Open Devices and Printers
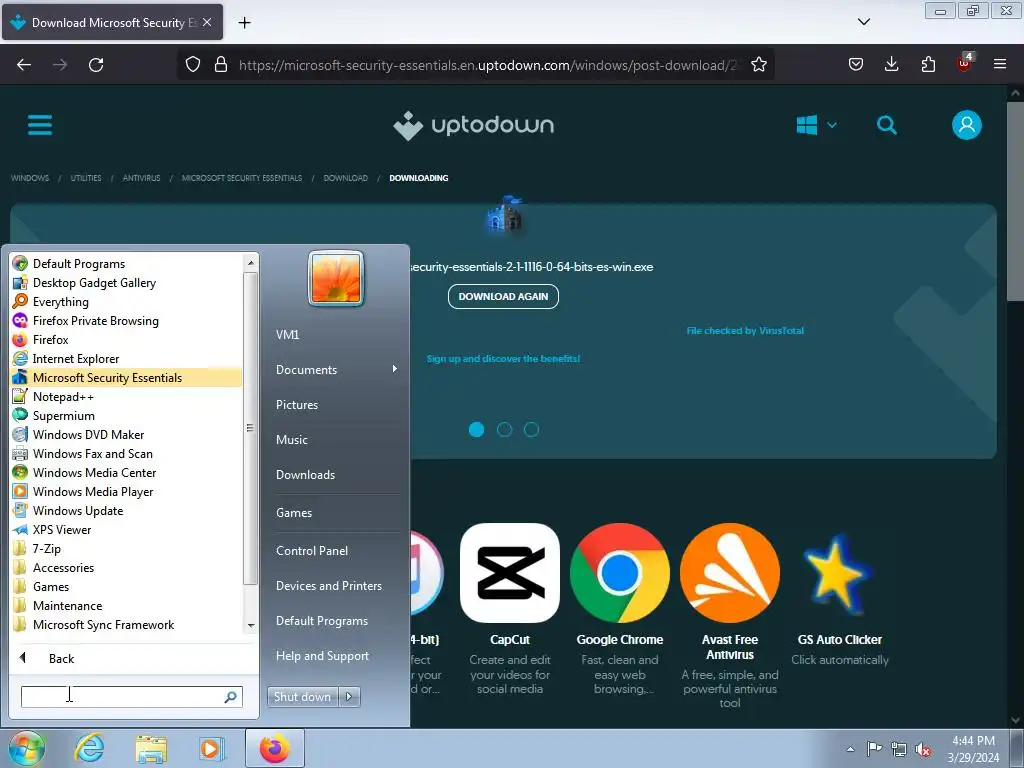1024x768 pixels. point(328,586)
